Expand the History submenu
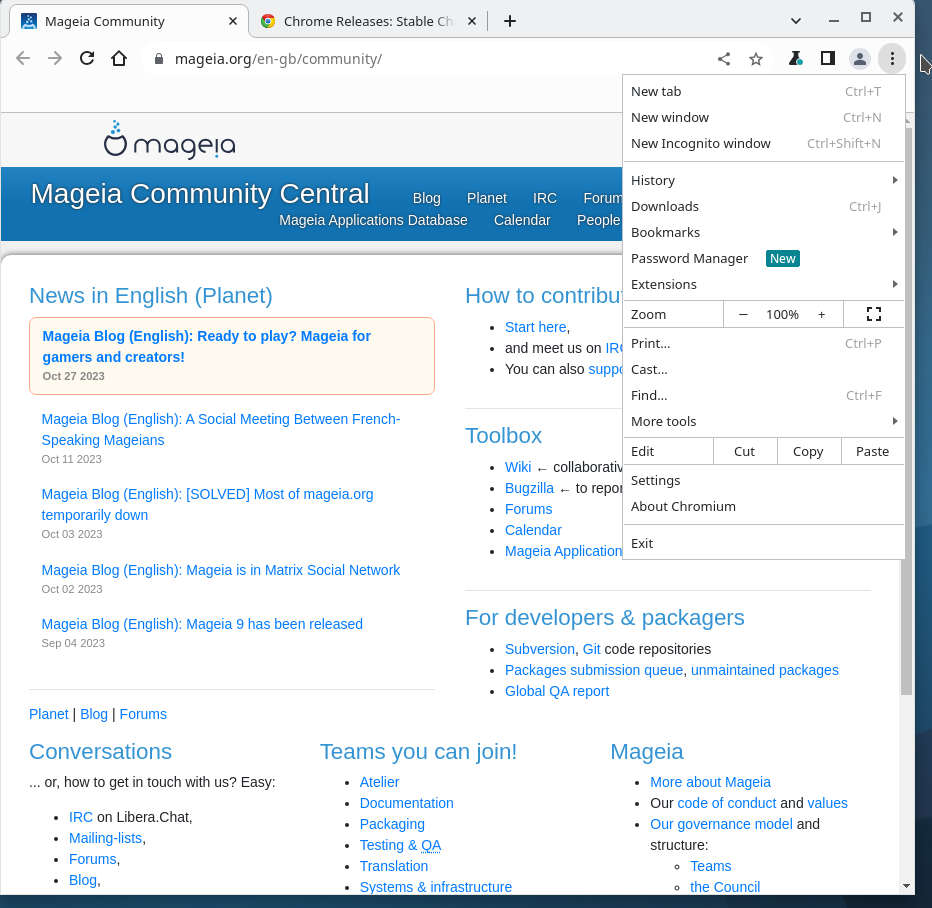This screenshot has height=908, width=932. coord(763,181)
